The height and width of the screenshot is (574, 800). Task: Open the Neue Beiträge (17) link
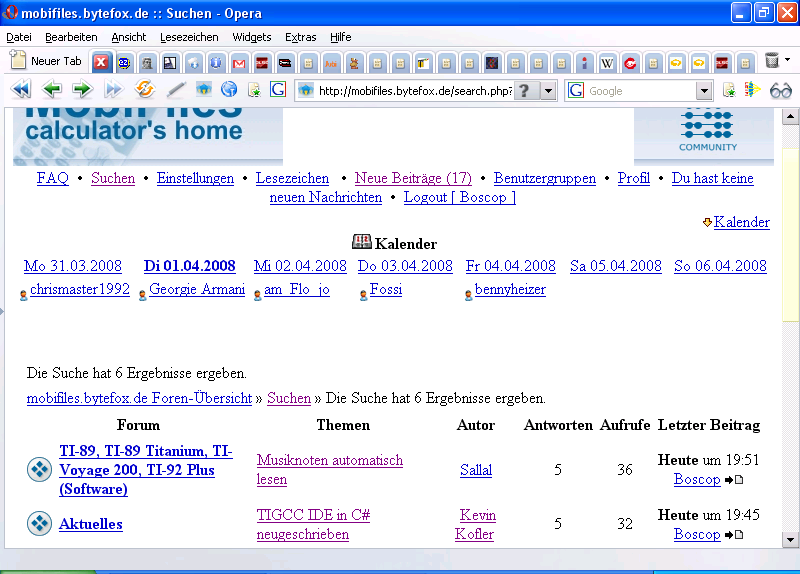pos(413,178)
